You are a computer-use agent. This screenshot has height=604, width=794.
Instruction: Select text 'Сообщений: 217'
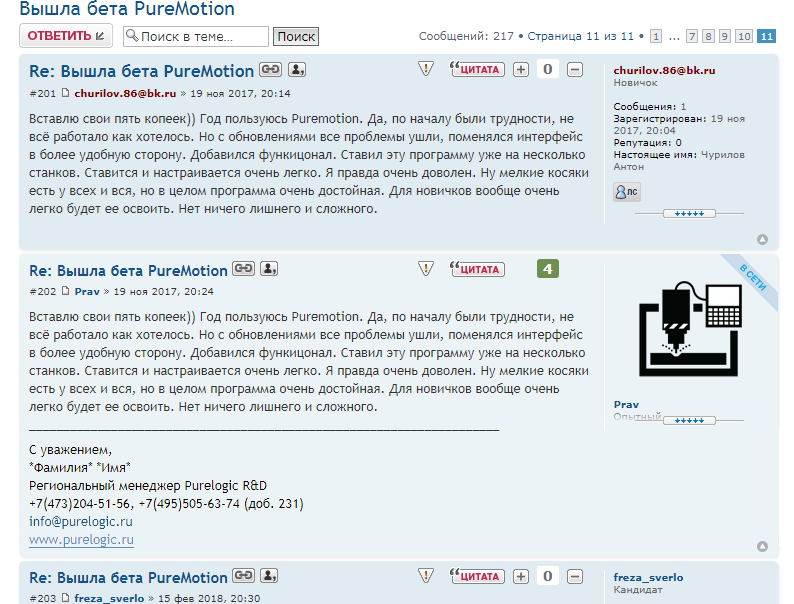pyautogui.click(x=466, y=36)
